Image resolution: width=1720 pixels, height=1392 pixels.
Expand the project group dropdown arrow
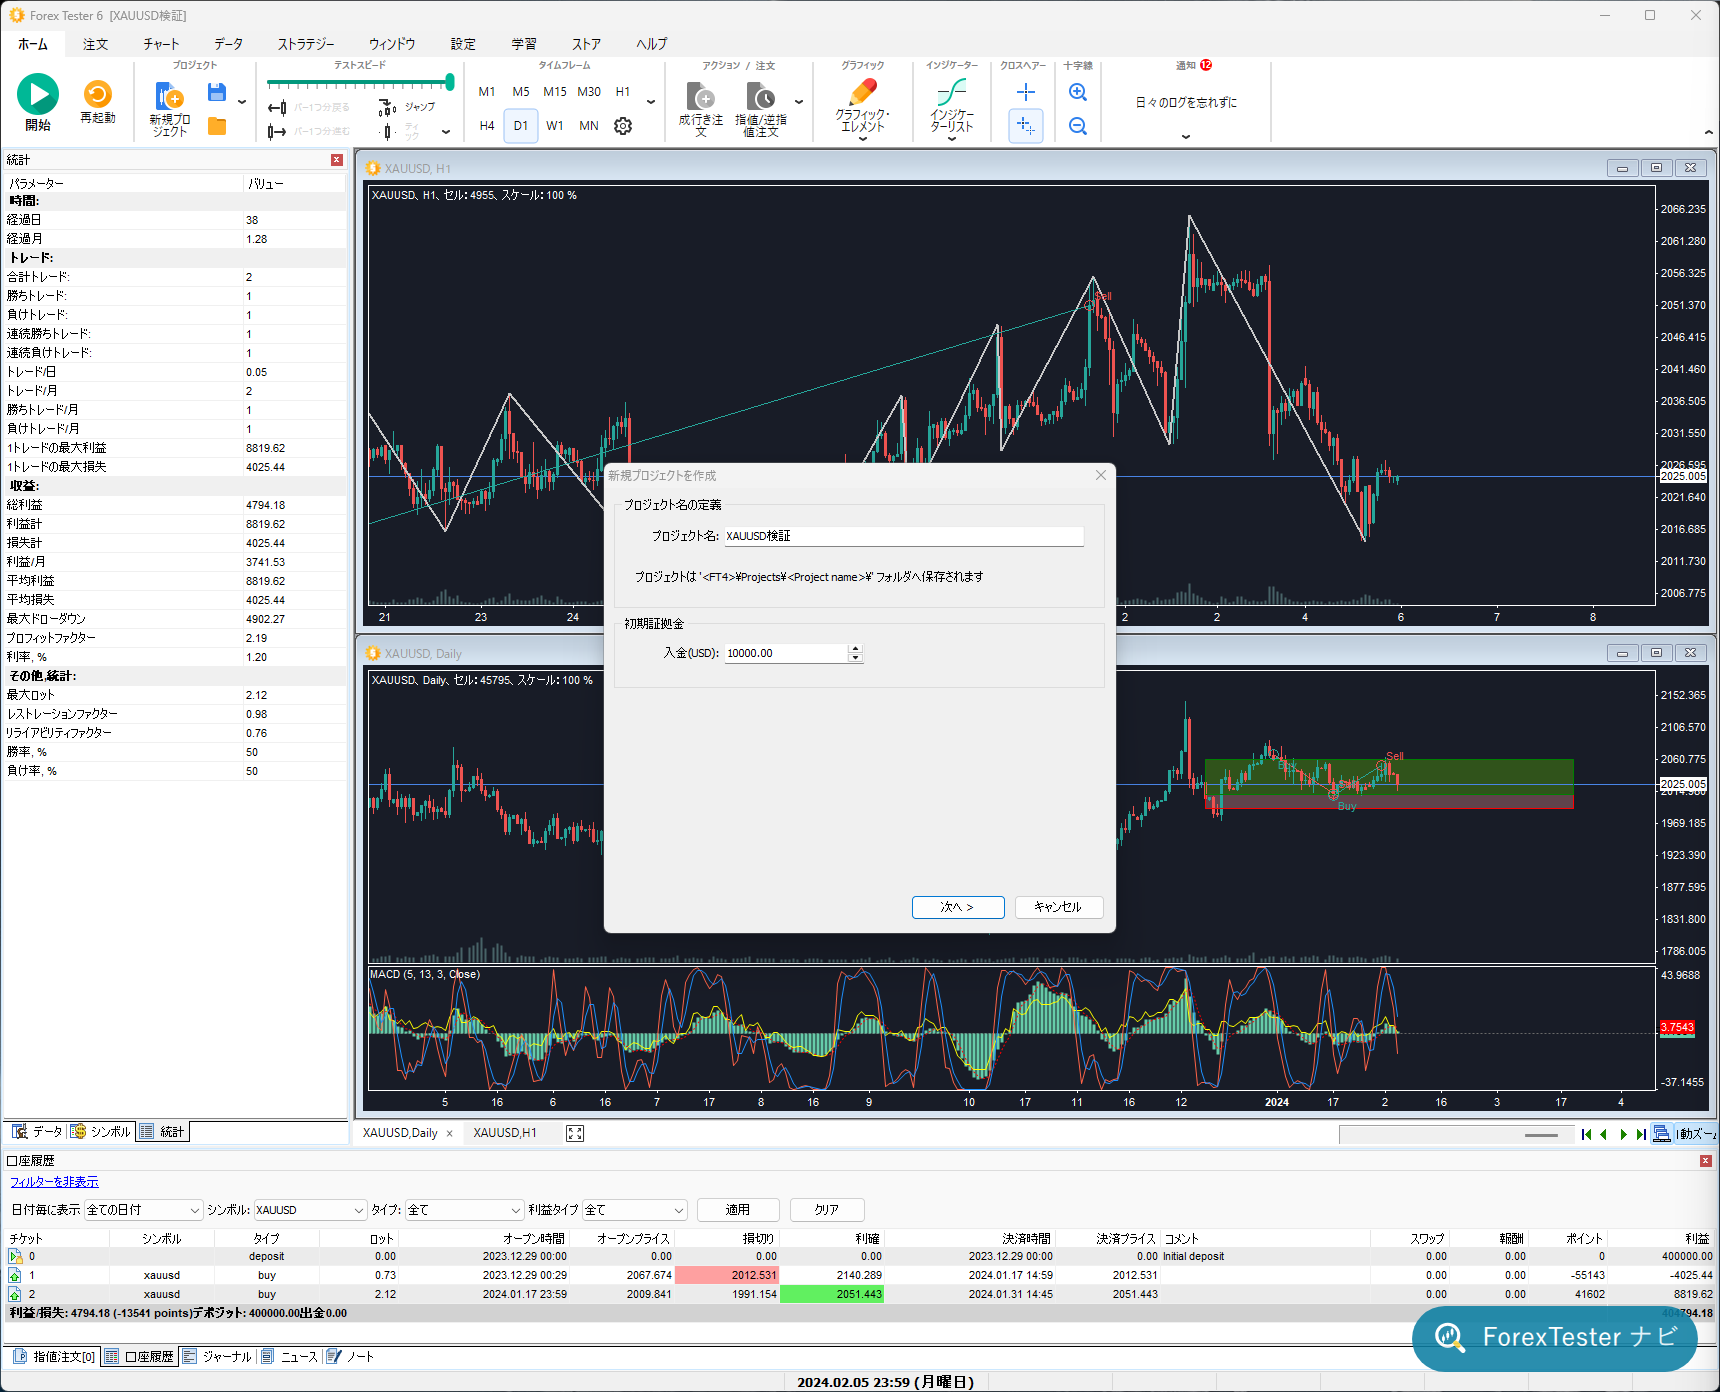[242, 102]
